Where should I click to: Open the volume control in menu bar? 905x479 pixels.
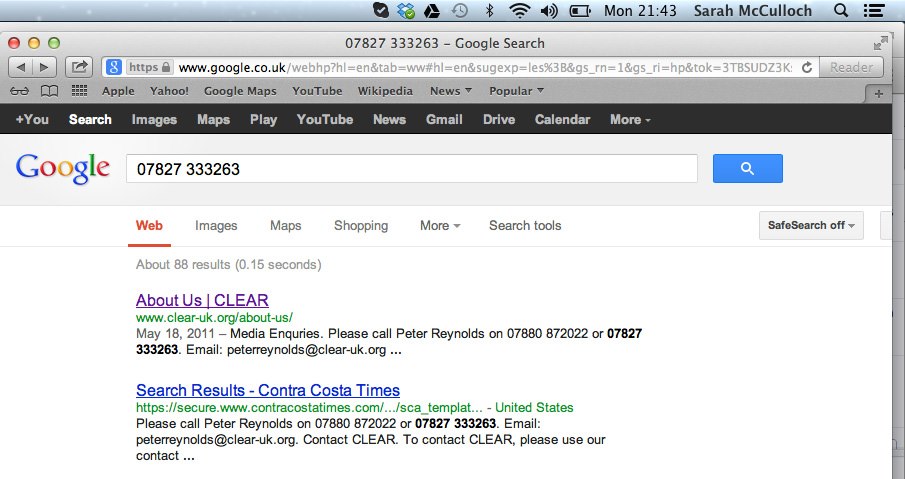coord(549,10)
